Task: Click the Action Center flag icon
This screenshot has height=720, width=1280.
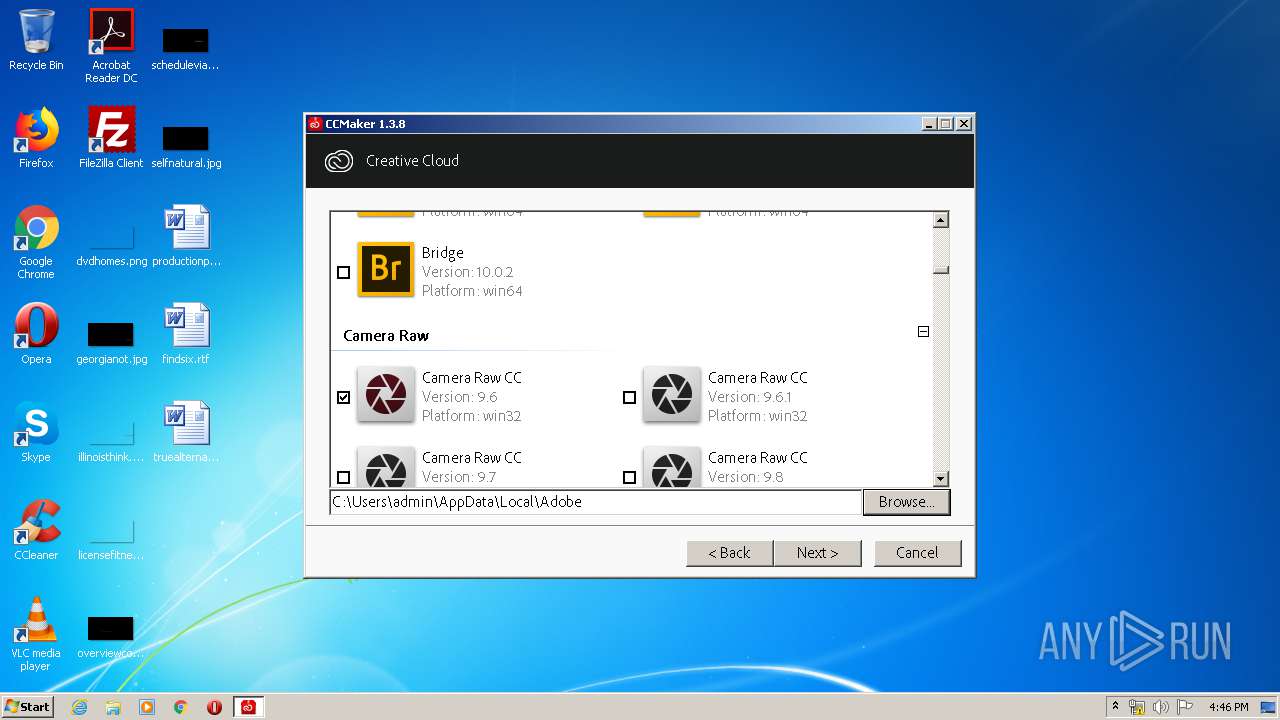Action: point(1184,707)
